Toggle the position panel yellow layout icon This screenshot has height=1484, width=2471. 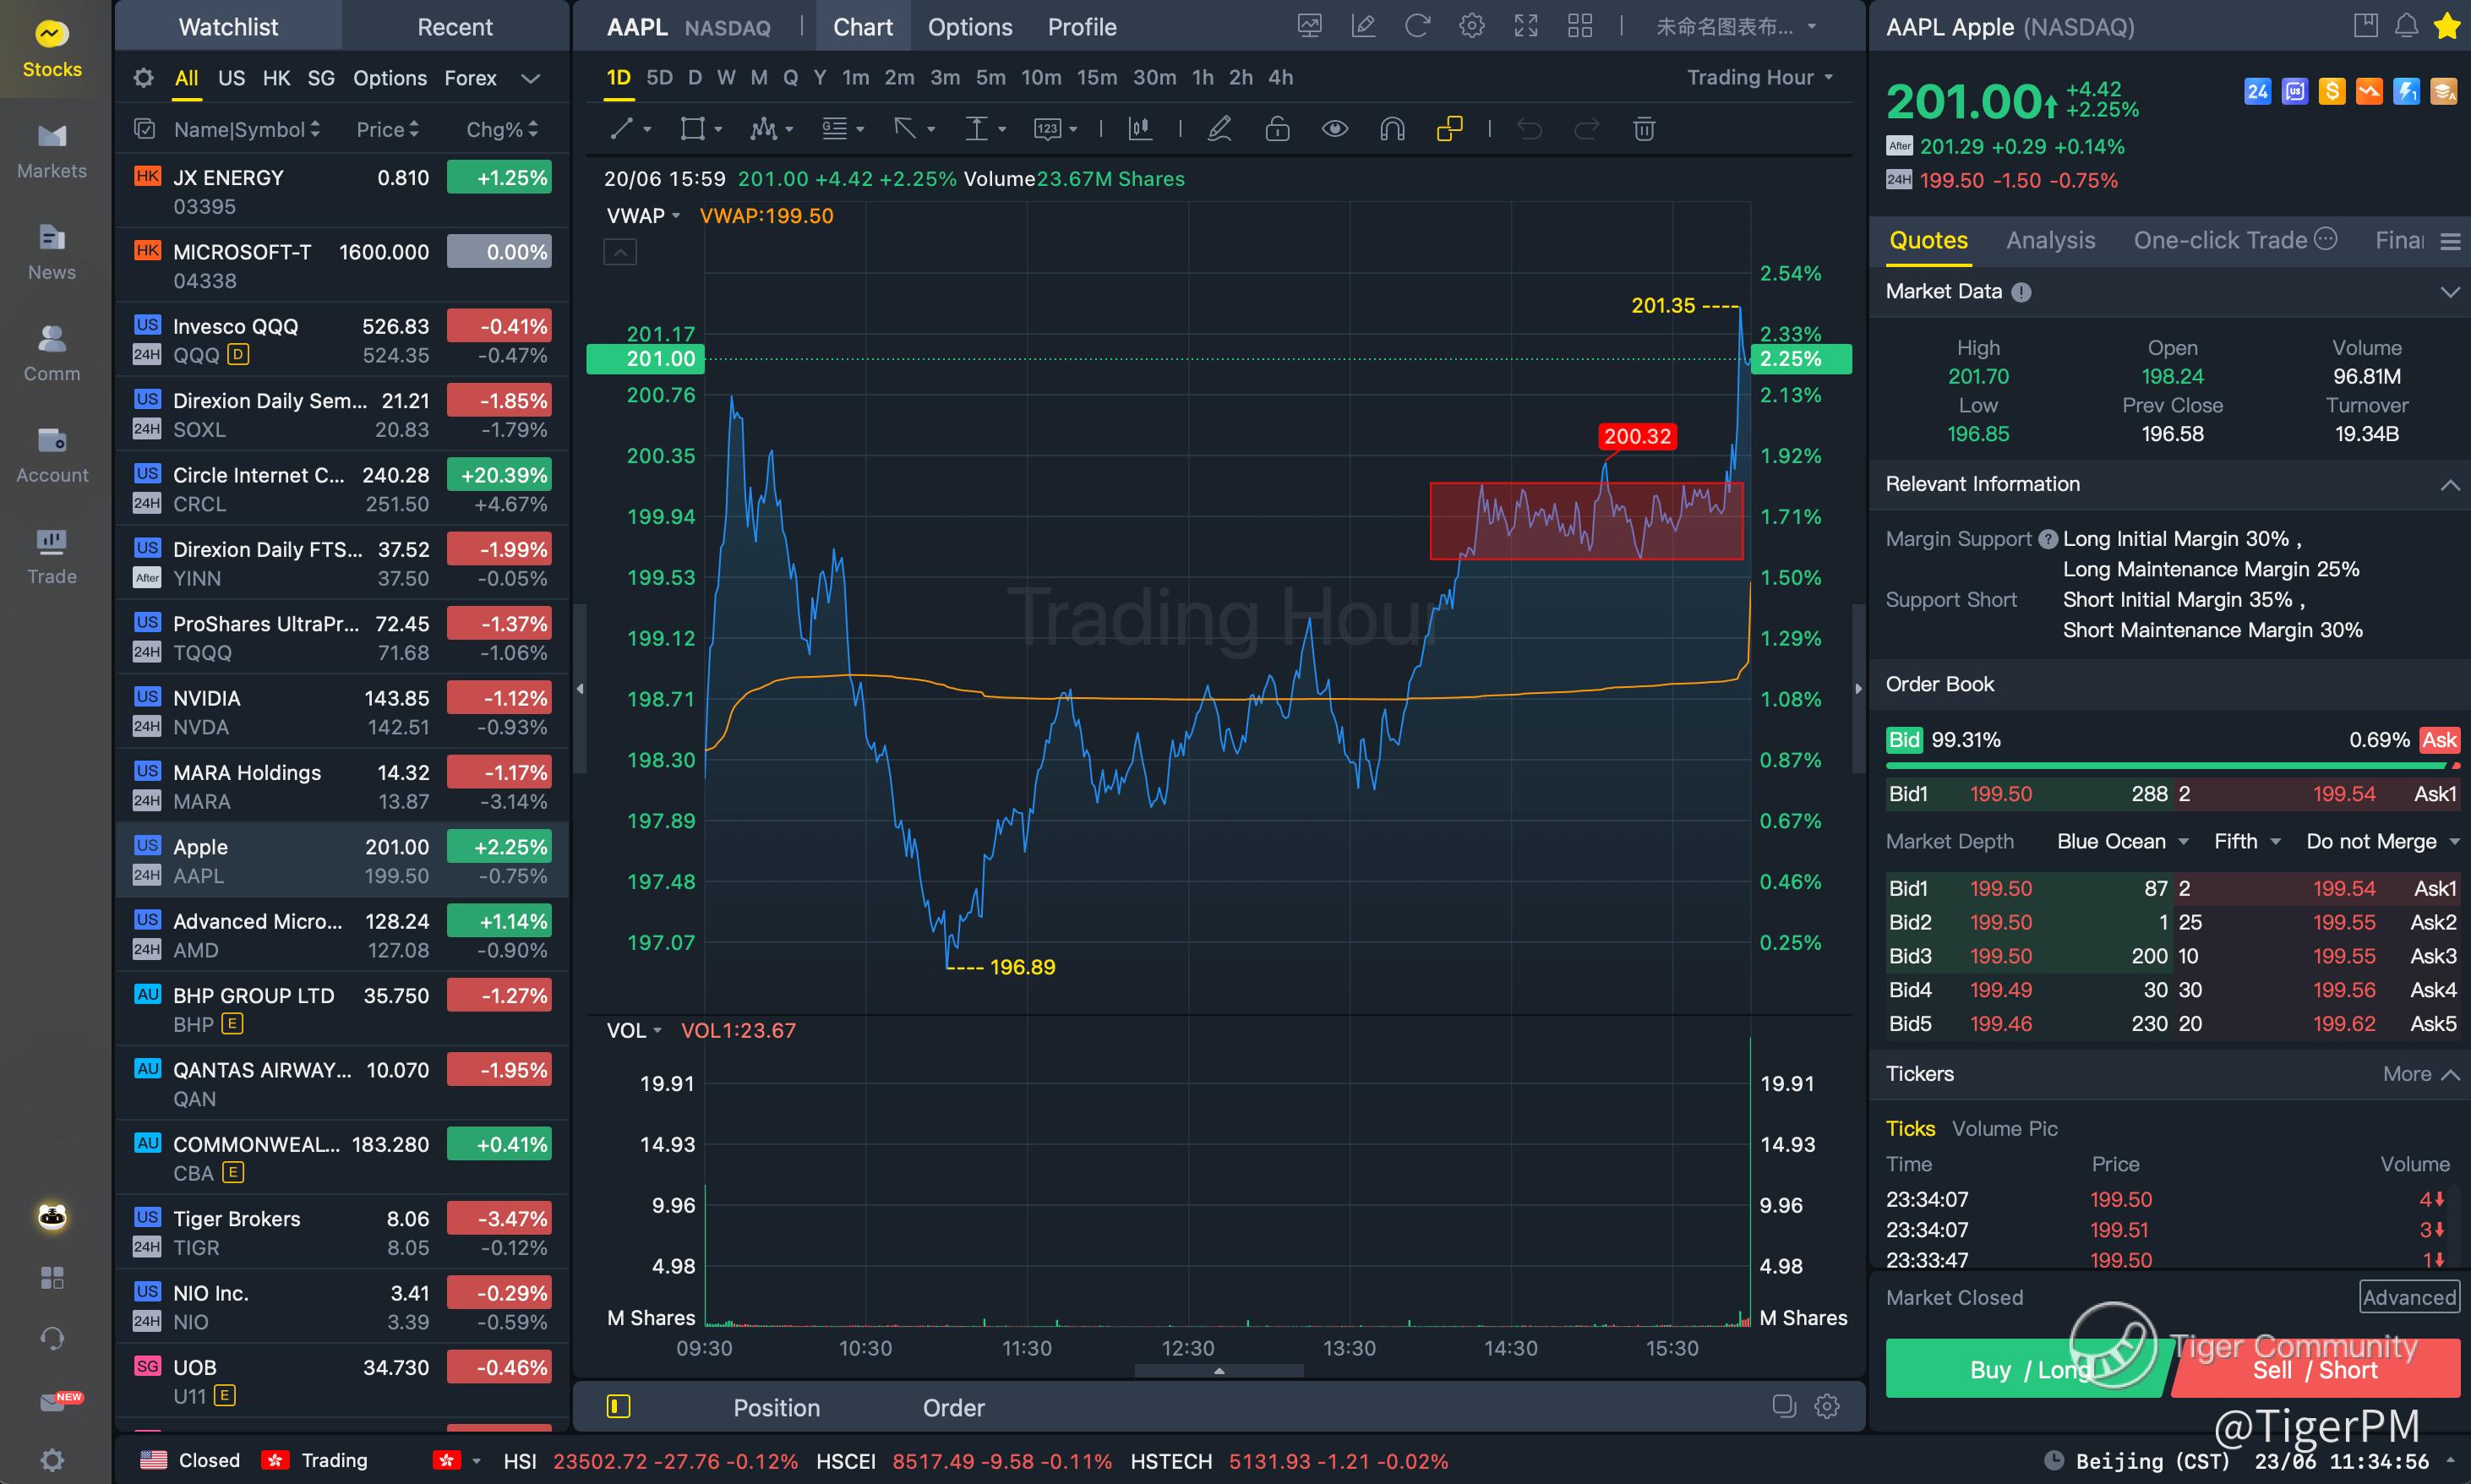(618, 1406)
